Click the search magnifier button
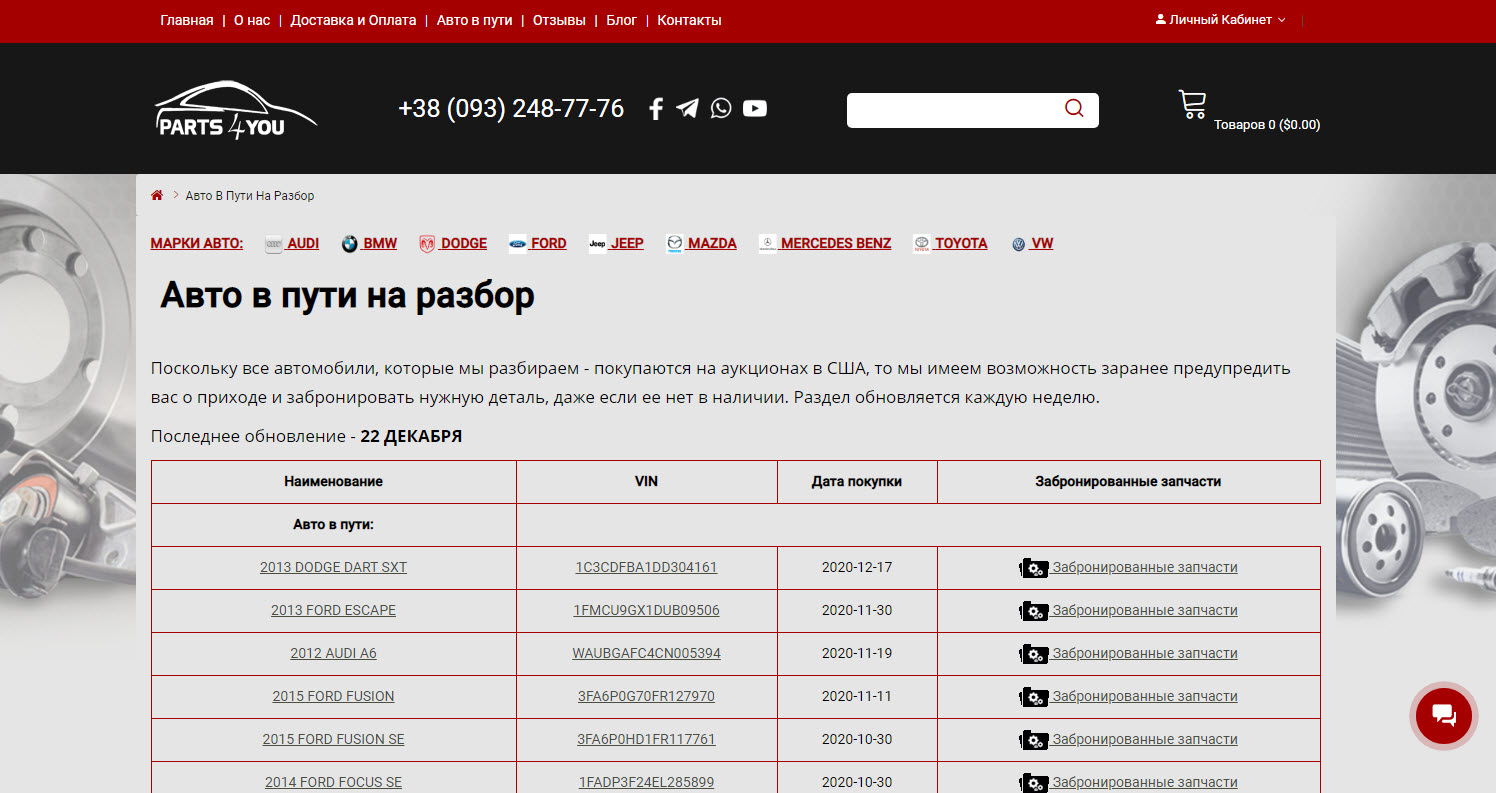Image resolution: width=1496 pixels, height=793 pixels. 1074,109
